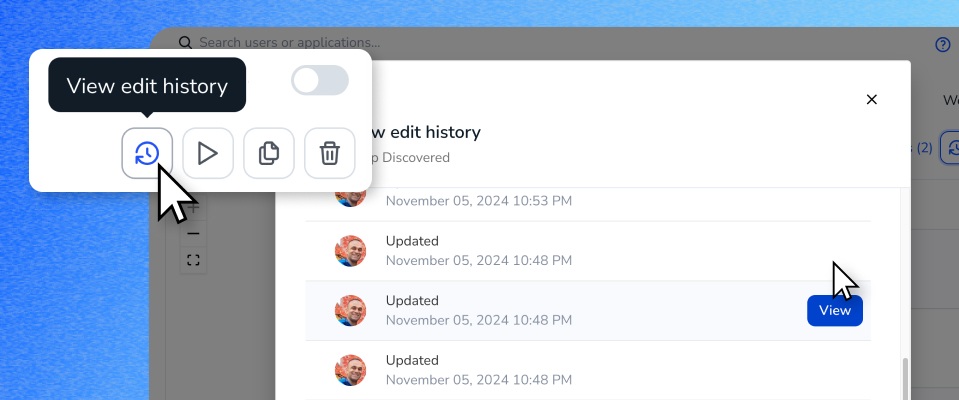Click the history icon behind the dialog

[x=950, y=147]
